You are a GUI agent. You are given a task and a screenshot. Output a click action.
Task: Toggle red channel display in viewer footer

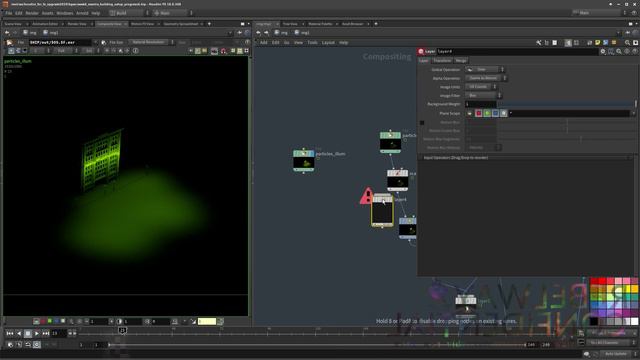(43, 322)
